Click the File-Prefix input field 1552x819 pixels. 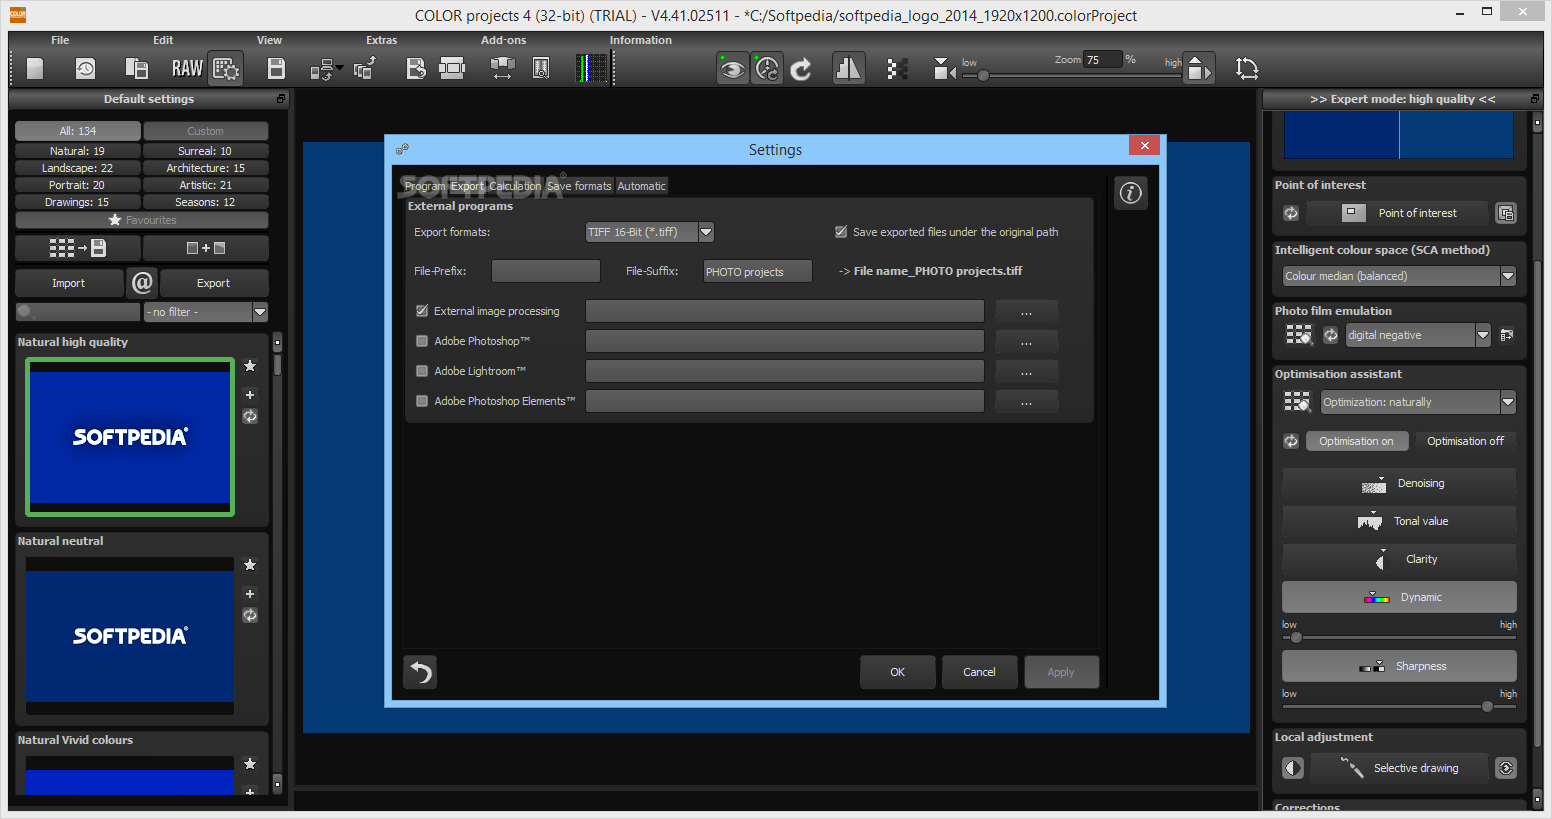tap(546, 271)
